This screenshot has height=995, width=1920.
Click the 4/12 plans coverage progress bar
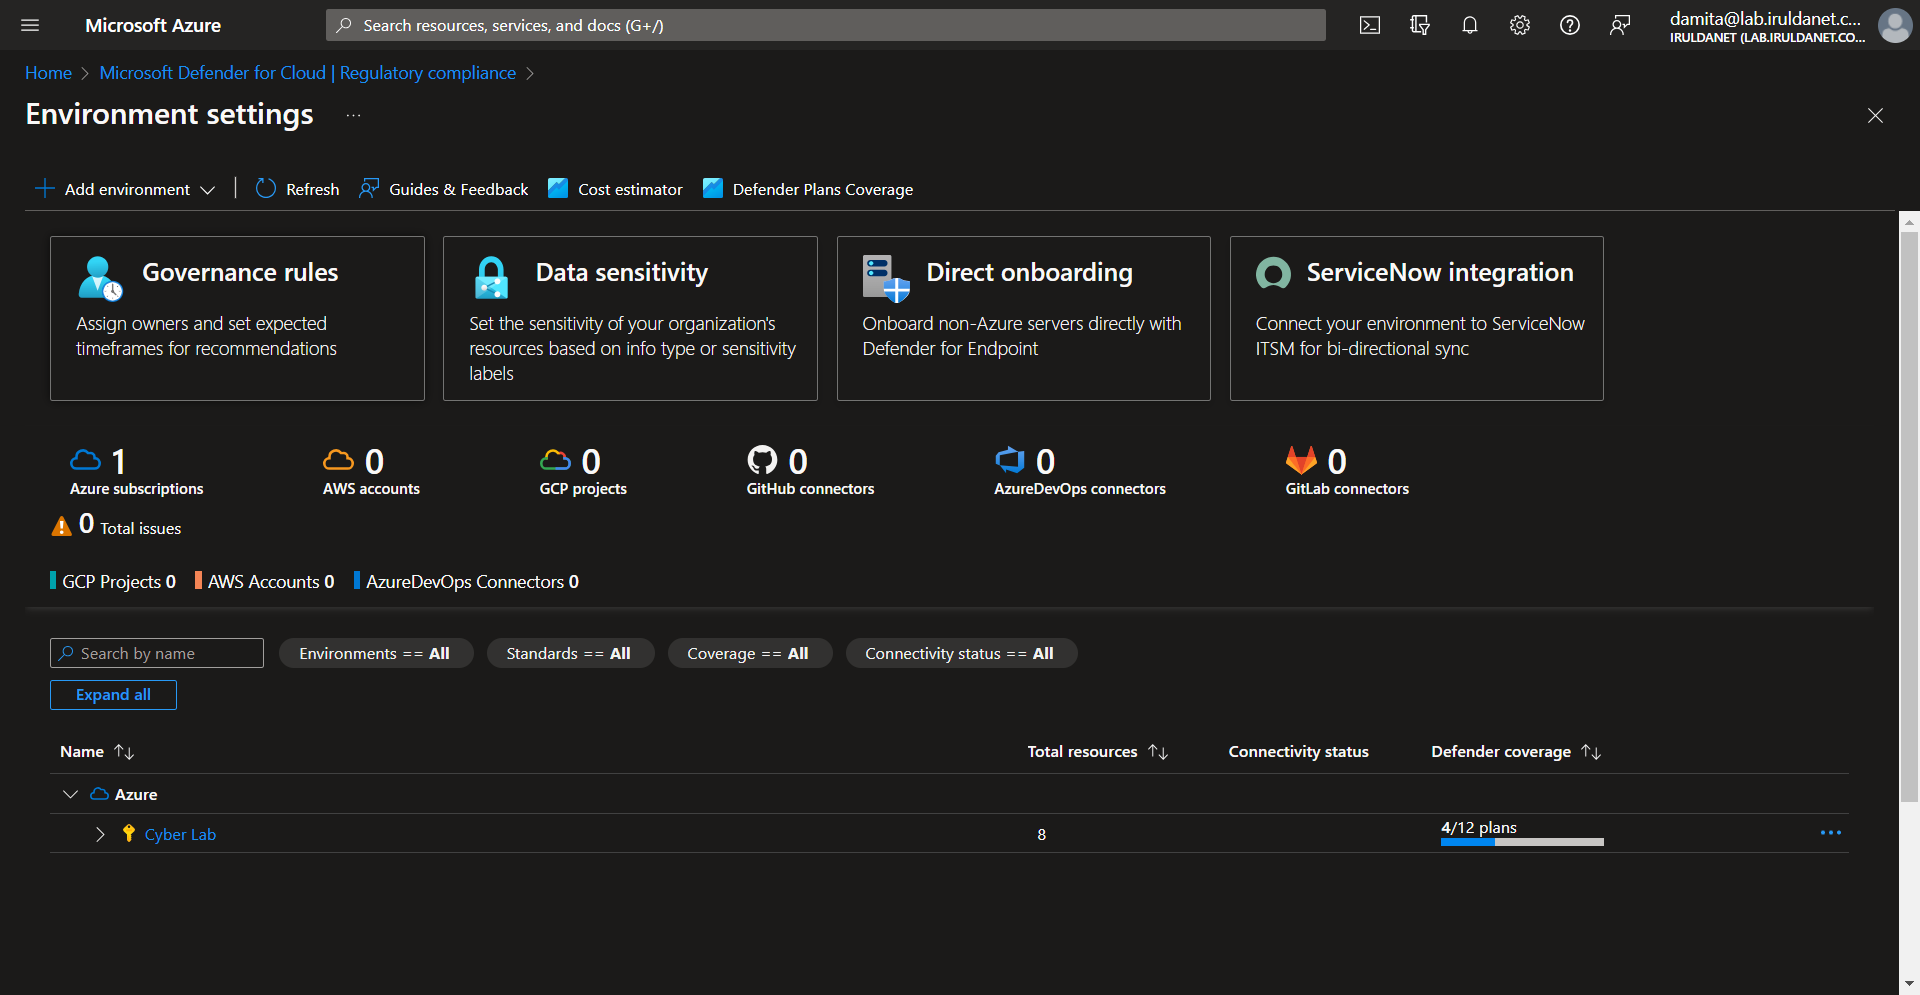pyautogui.click(x=1522, y=842)
